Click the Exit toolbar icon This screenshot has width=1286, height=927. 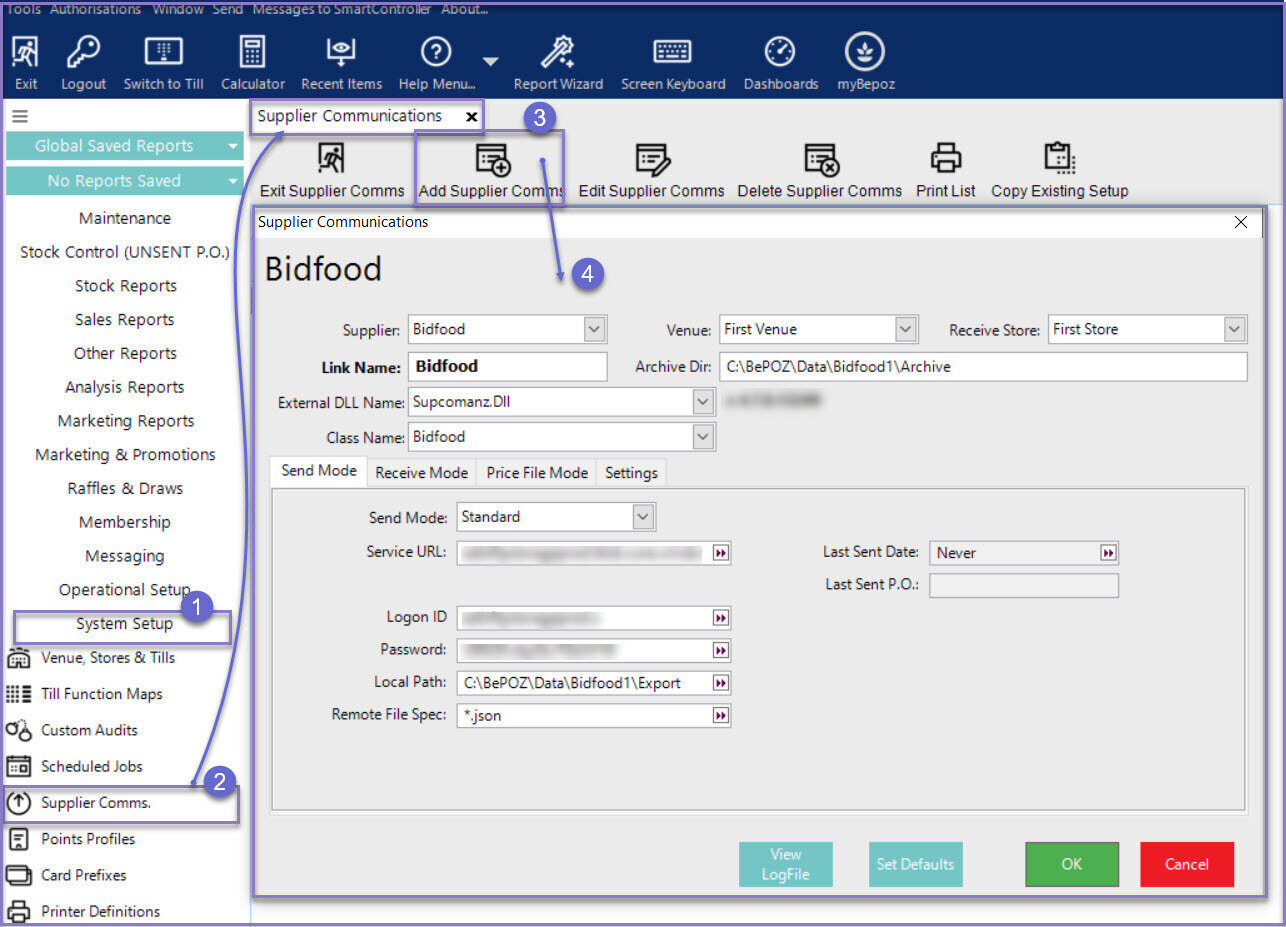click(26, 52)
